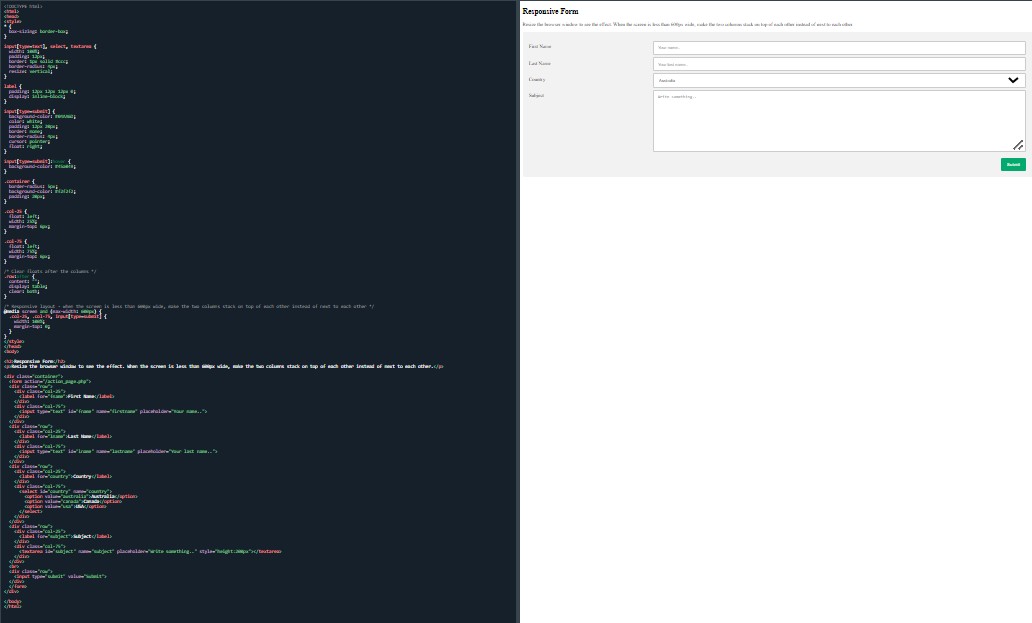Click the Subject textarea with Write something placeholder
Viewport: 1032px width, 623px height.
pyautogui.click(x=838, y=120)
